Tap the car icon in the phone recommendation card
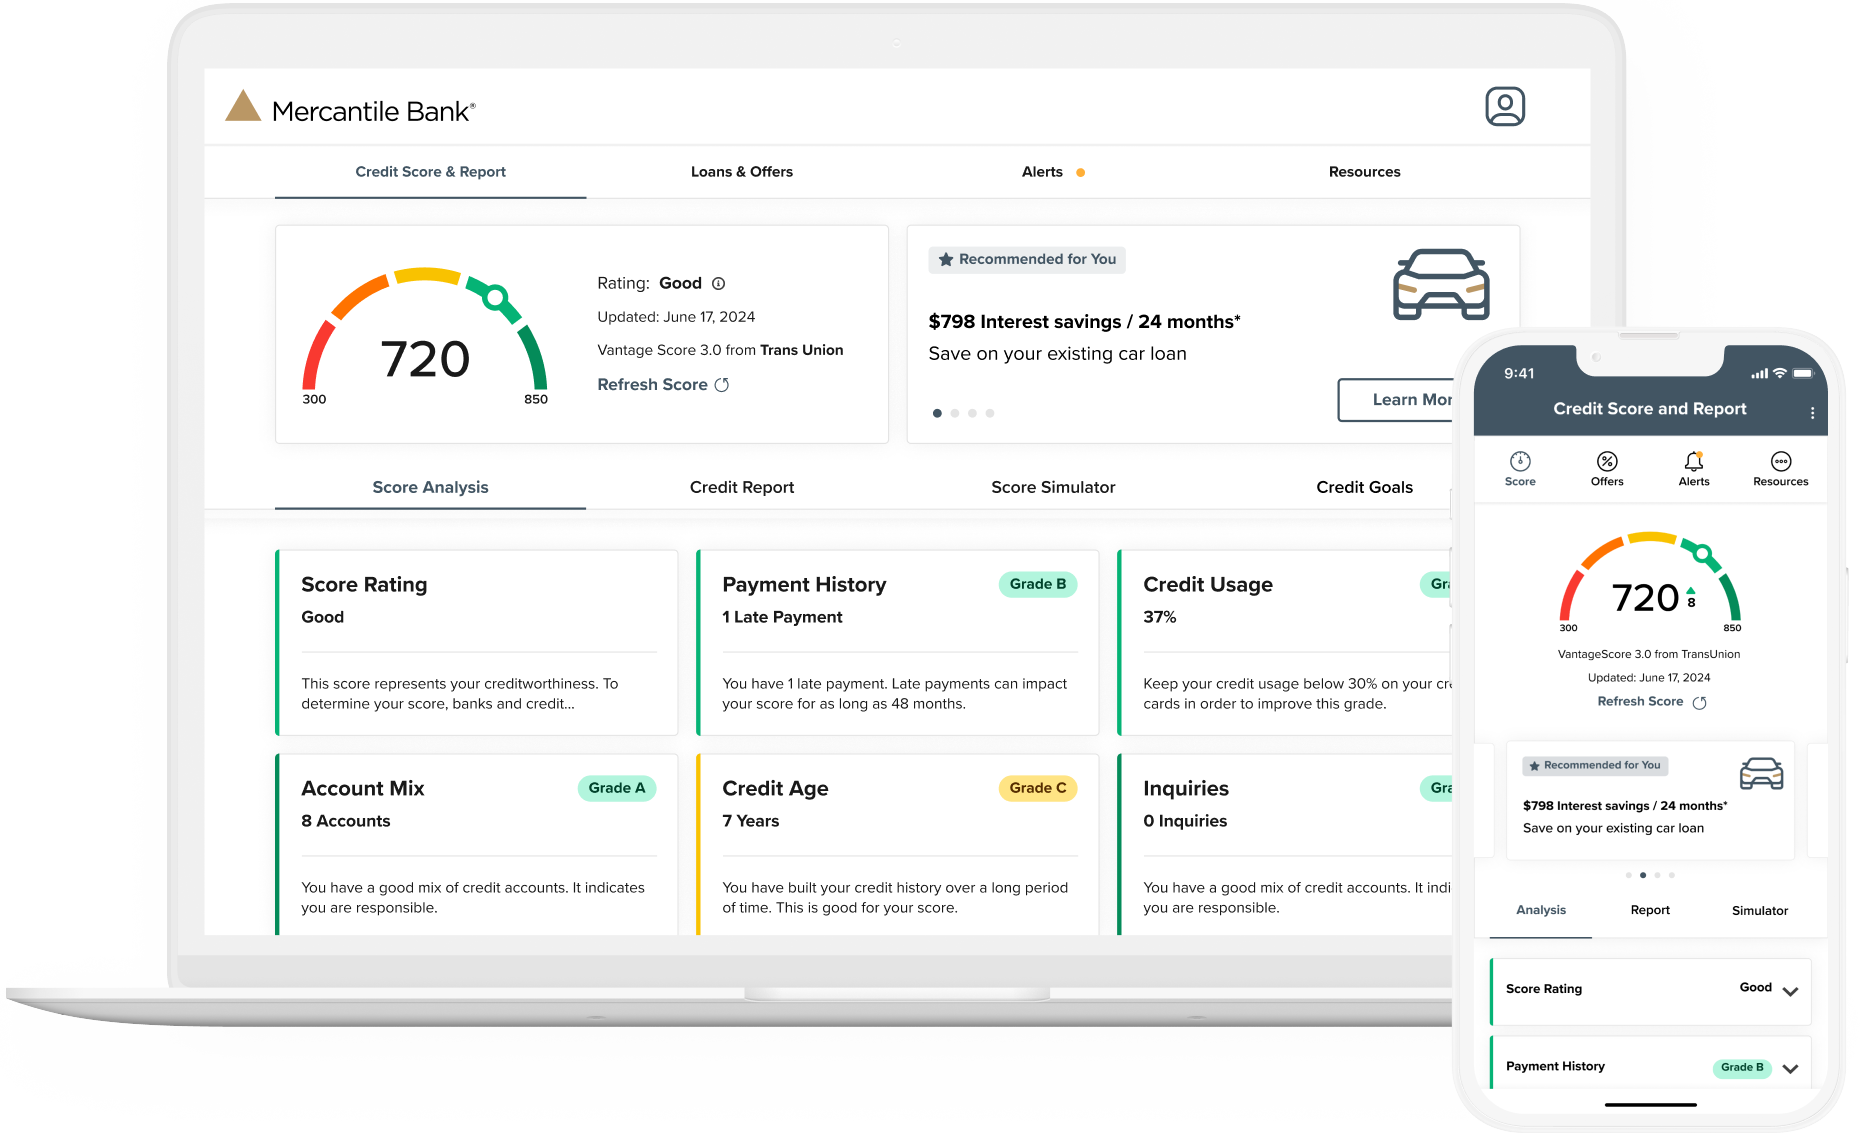Viewport: 1861px width, 1133px height. 1761,774
